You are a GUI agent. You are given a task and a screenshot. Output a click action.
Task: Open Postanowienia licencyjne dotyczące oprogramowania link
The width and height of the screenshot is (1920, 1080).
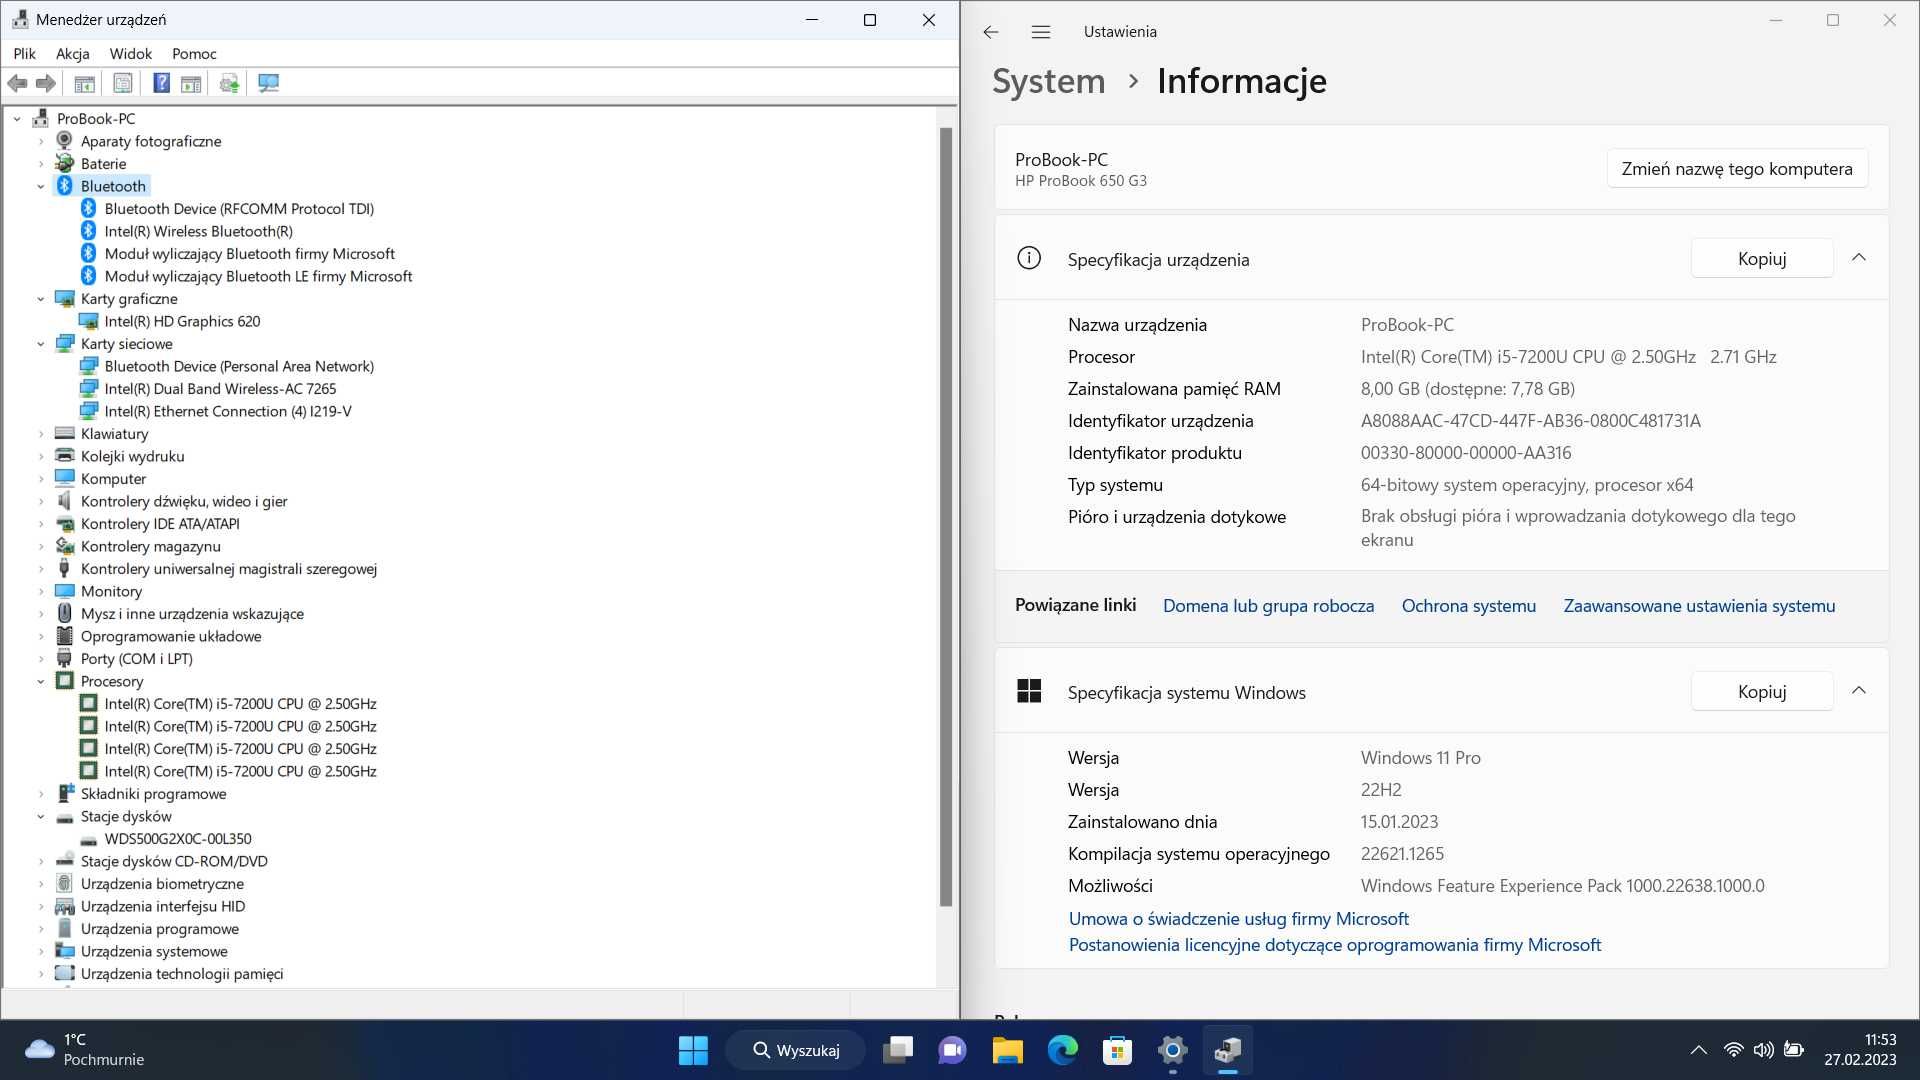coord(1334,945)
